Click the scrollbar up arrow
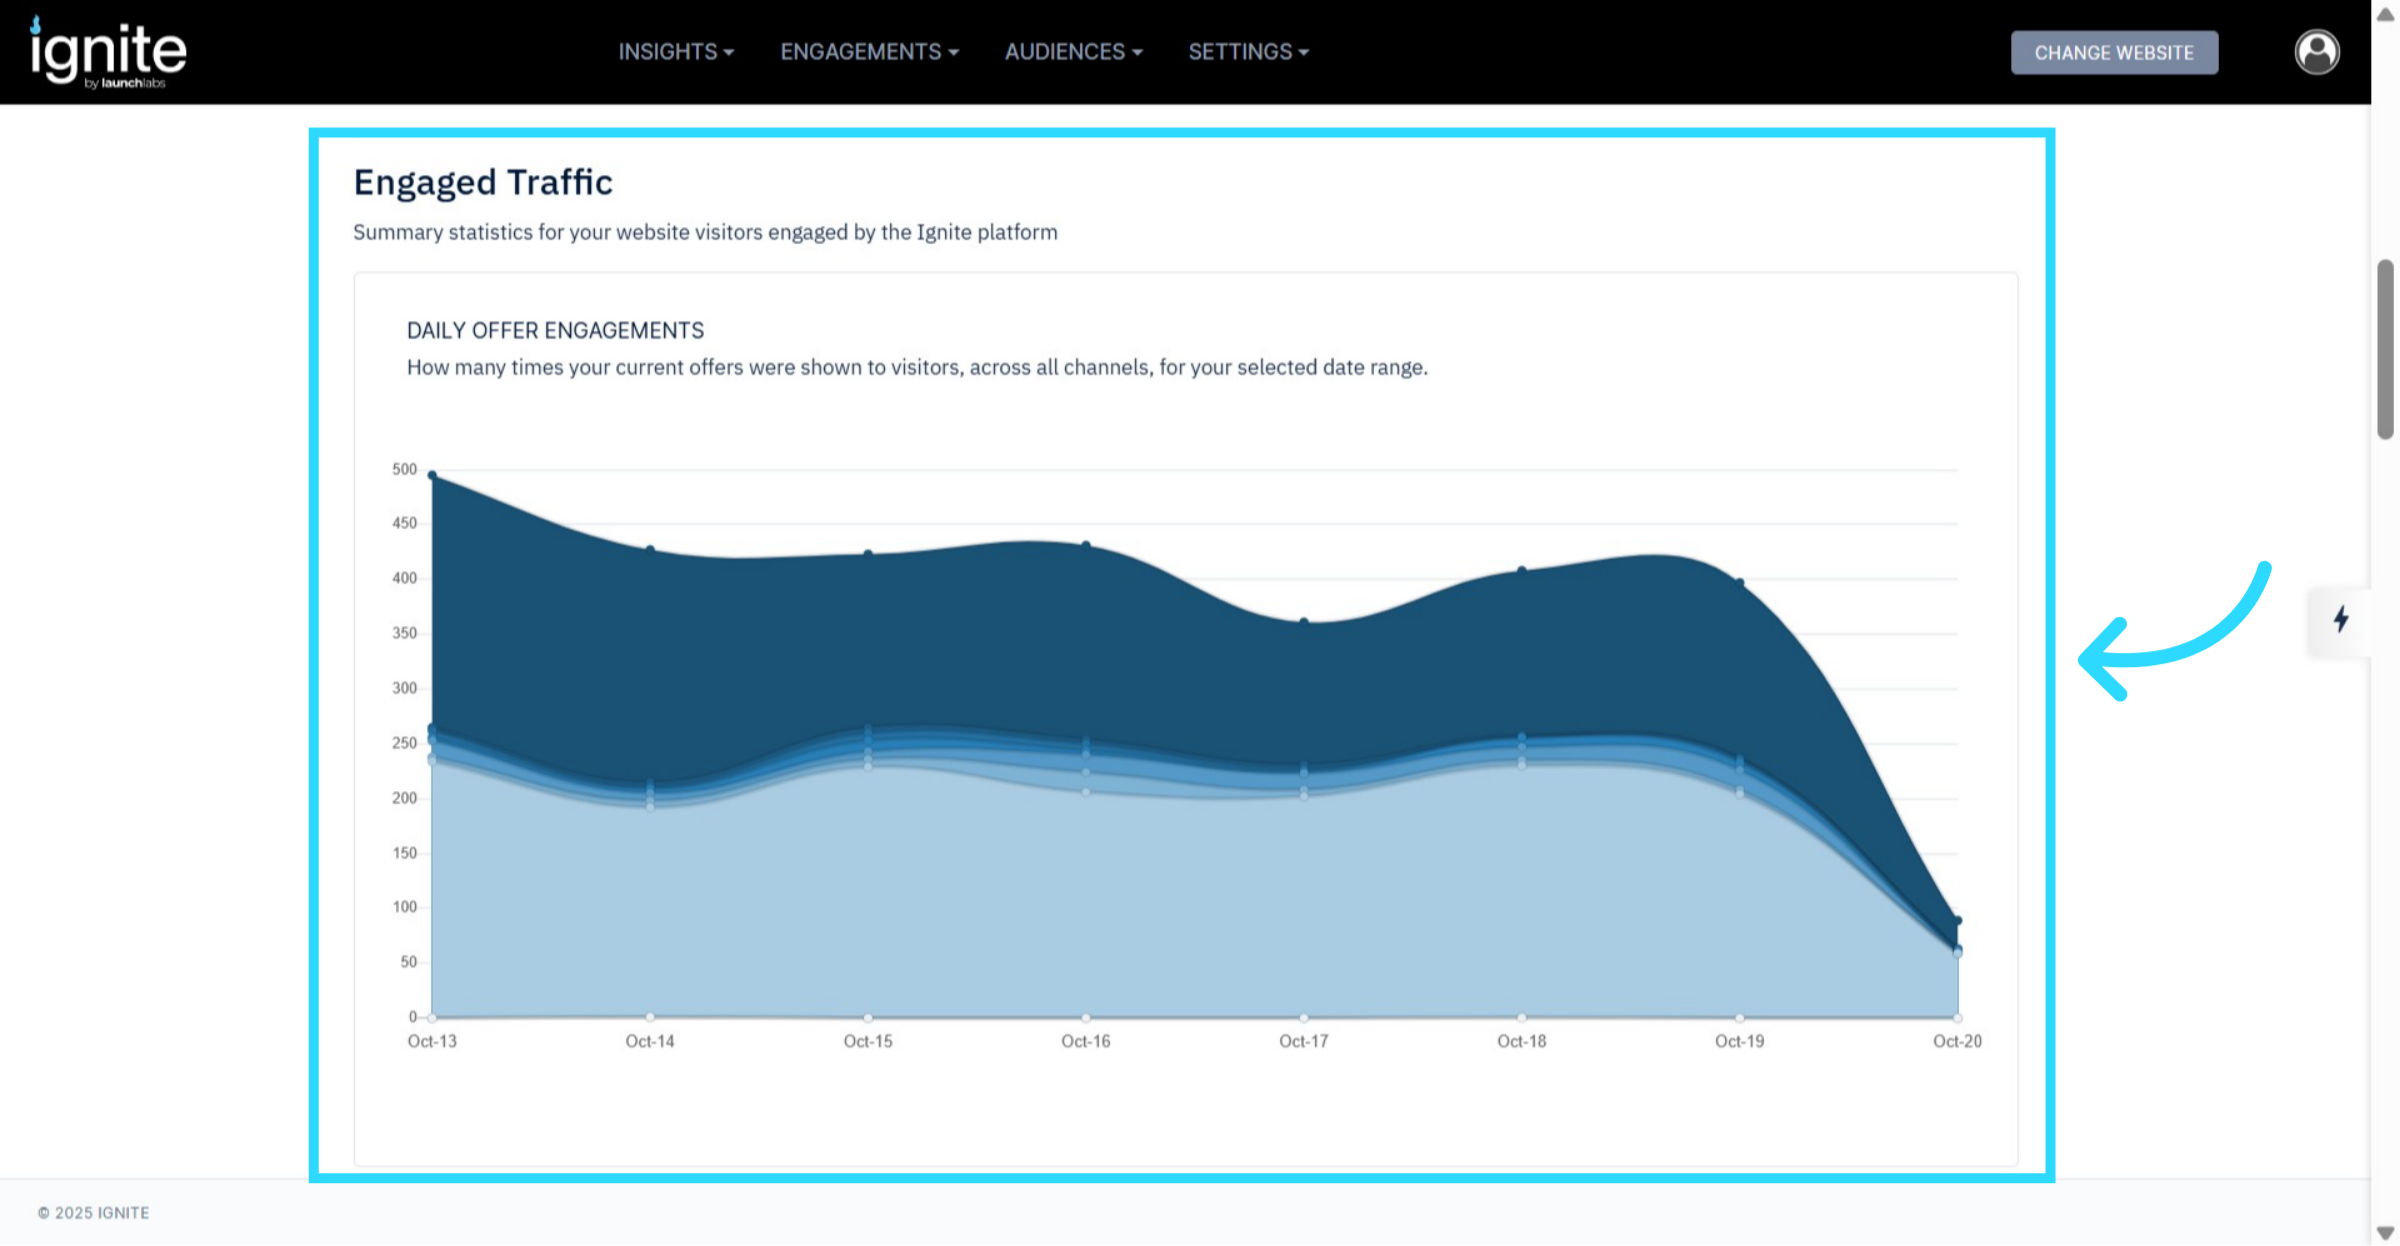2400x1246 pixels. coord(2385,14)
